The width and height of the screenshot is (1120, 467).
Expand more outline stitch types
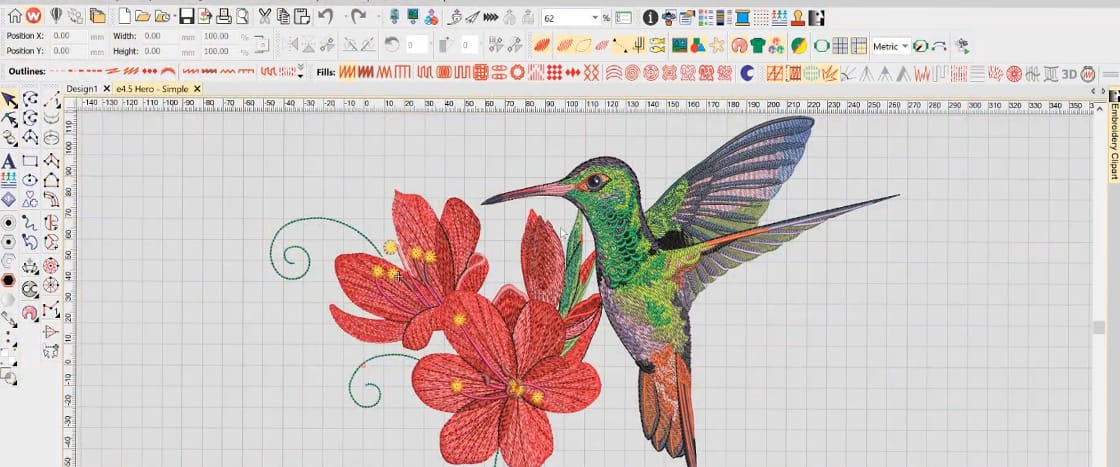(x=300, y=72)
